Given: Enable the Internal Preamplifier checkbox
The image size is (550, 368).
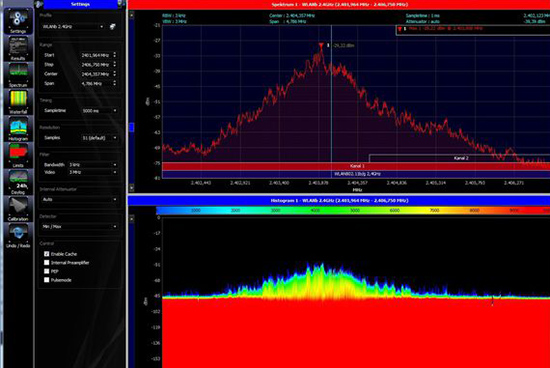Looking at the screenshot, I should click(x=47, y=262).
